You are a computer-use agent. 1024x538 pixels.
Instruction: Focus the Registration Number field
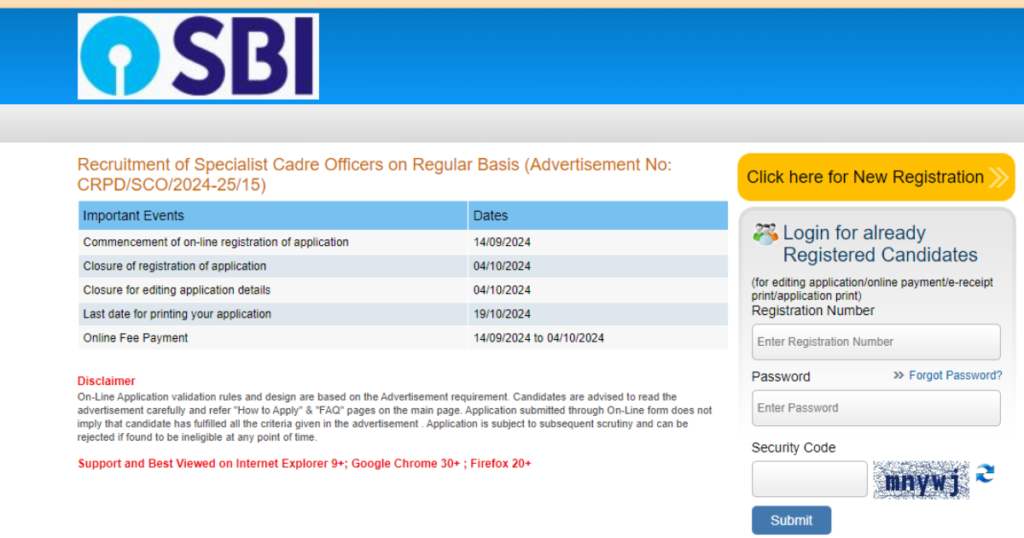coord(876,342)
